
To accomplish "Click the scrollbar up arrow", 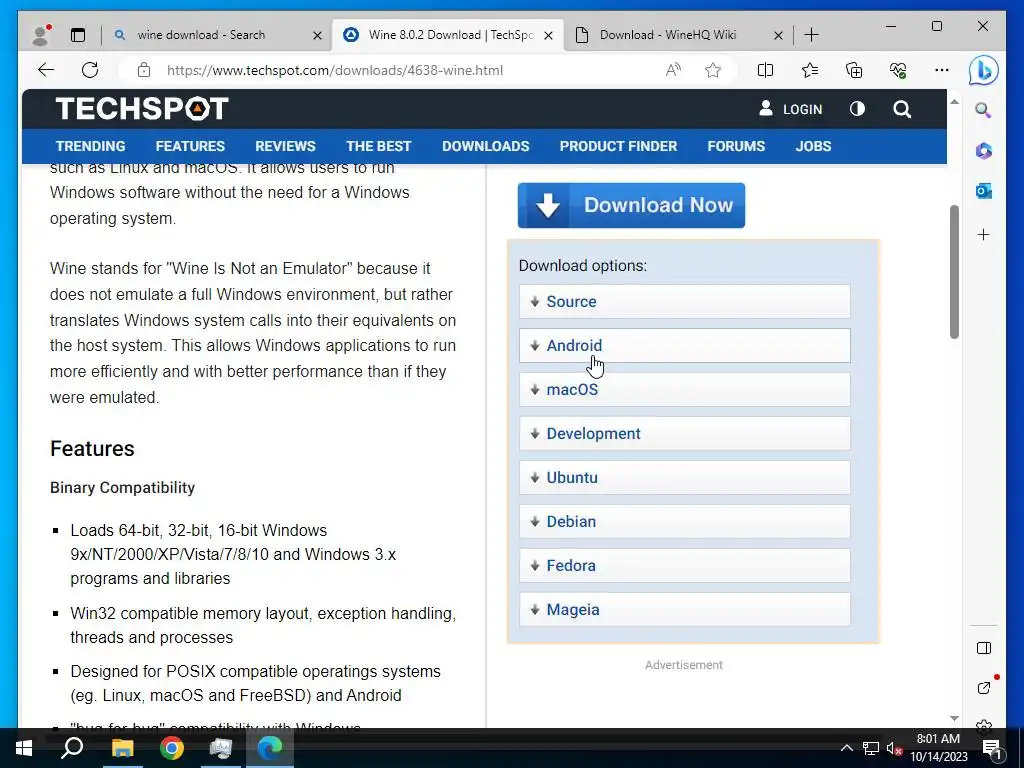I will tap(954, 102).
